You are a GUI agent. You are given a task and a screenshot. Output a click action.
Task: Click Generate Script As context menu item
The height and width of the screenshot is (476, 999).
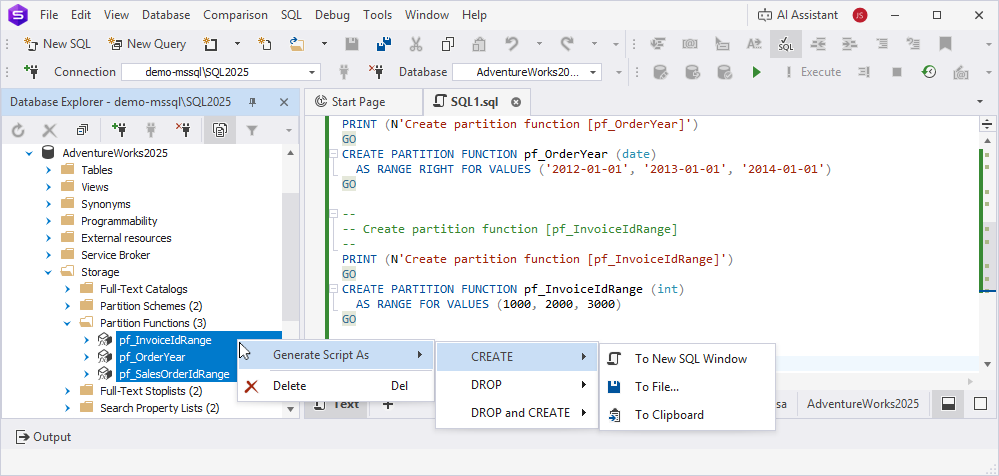(336, 355)
